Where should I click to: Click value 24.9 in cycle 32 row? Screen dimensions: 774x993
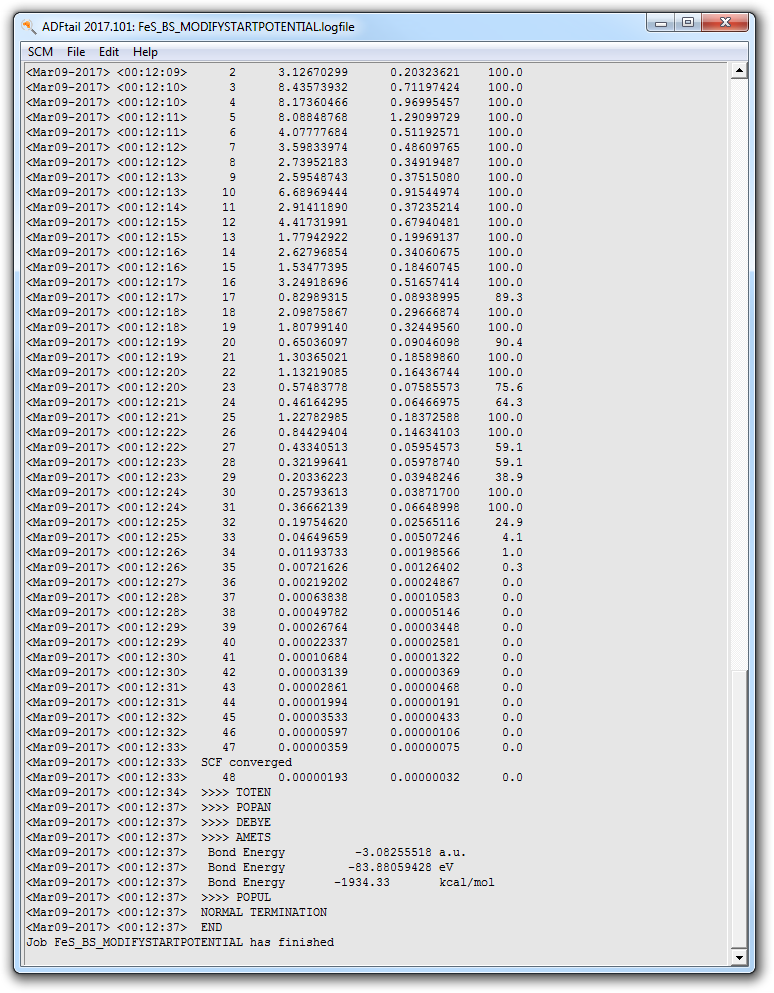click(x=509, y=522)
